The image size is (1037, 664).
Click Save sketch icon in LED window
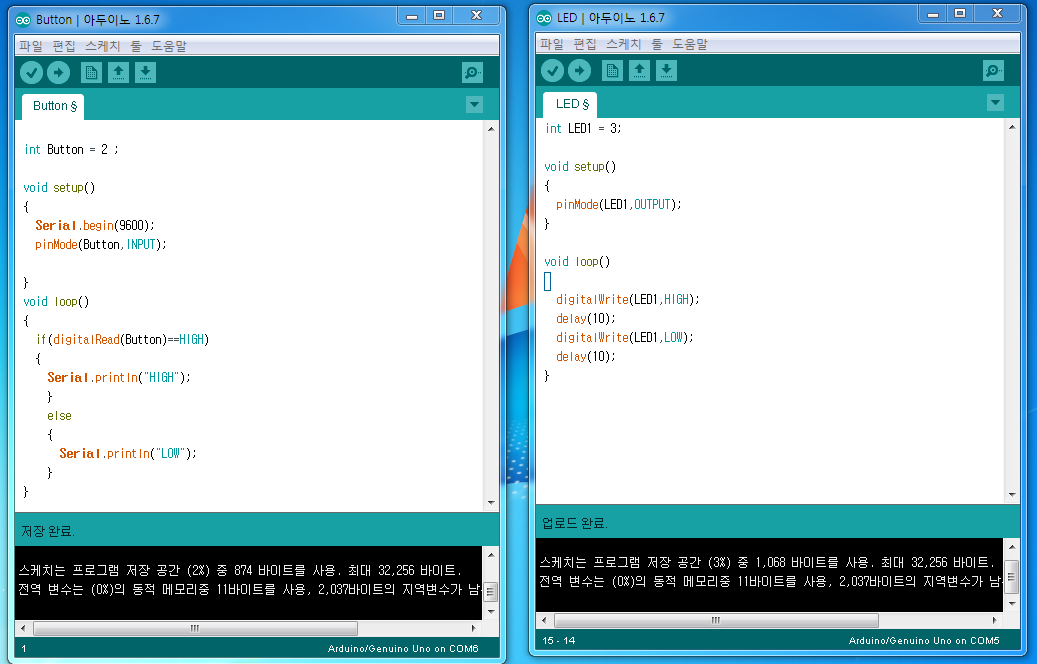[666, 70]
